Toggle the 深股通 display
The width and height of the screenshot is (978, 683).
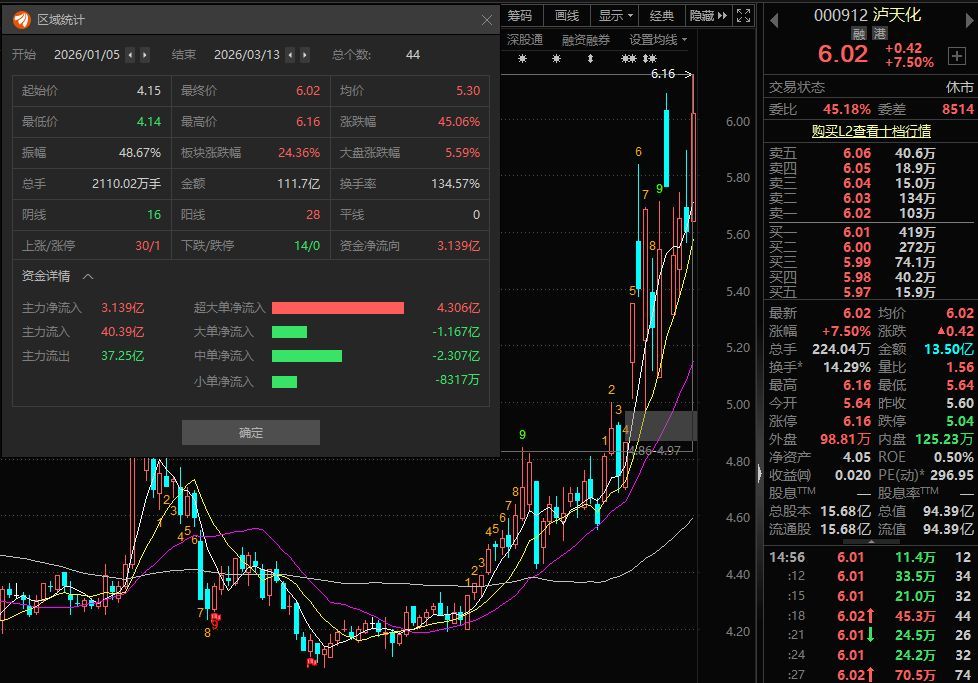coord(524,38)
